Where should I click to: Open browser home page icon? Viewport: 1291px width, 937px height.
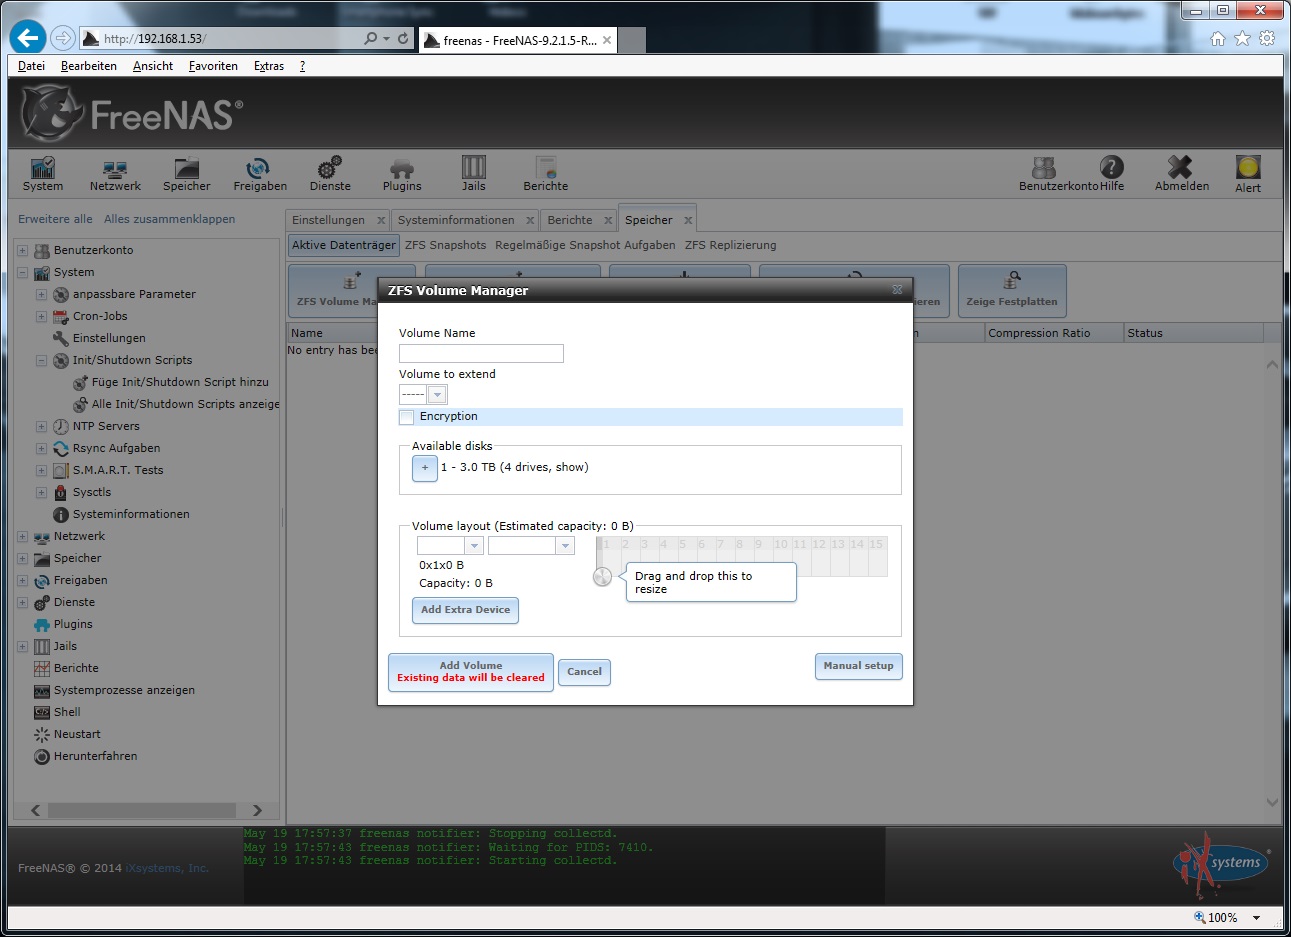coord(1217,38)
